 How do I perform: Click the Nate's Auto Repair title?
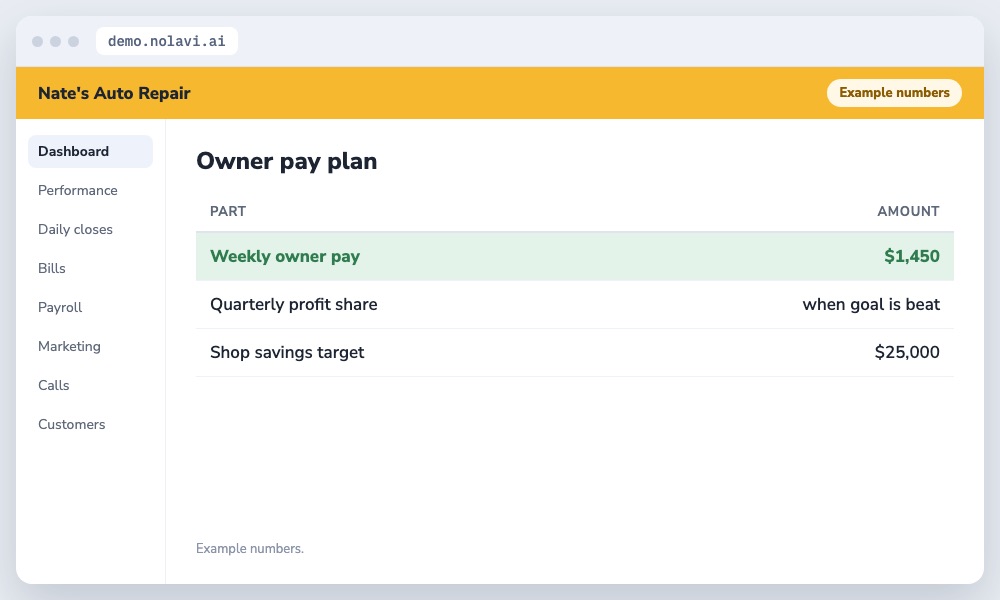point(114,93)
